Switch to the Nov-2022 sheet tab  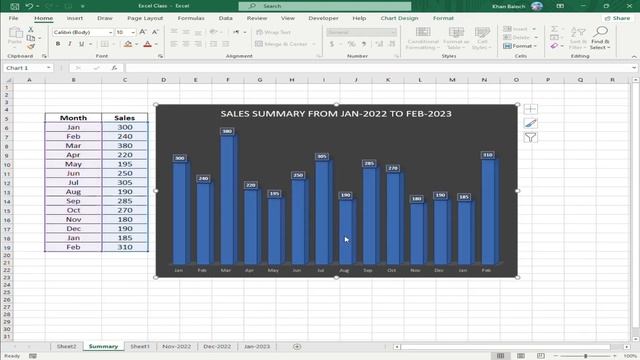176,347
